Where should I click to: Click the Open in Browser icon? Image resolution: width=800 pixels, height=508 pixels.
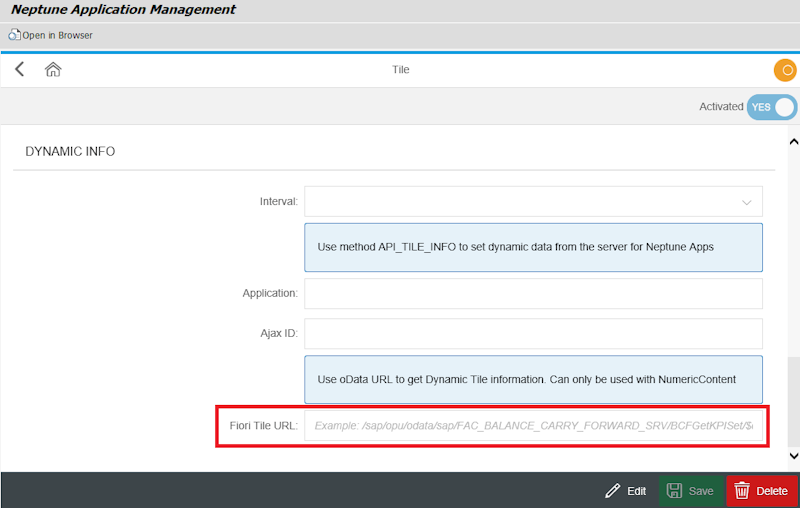tap(14, 35)
